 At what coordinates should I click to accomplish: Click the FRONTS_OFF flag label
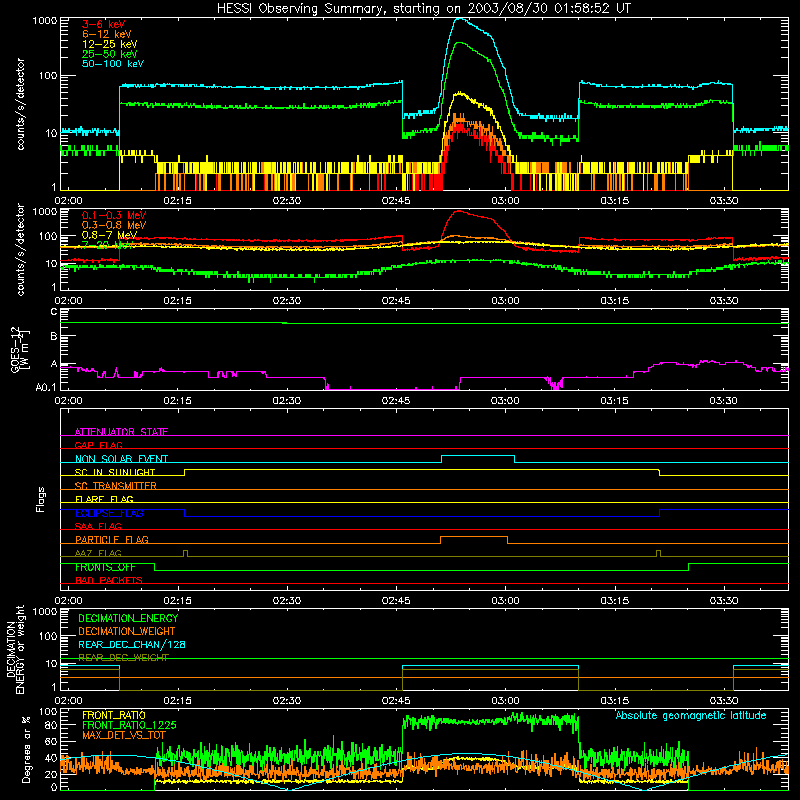[105, 567]
